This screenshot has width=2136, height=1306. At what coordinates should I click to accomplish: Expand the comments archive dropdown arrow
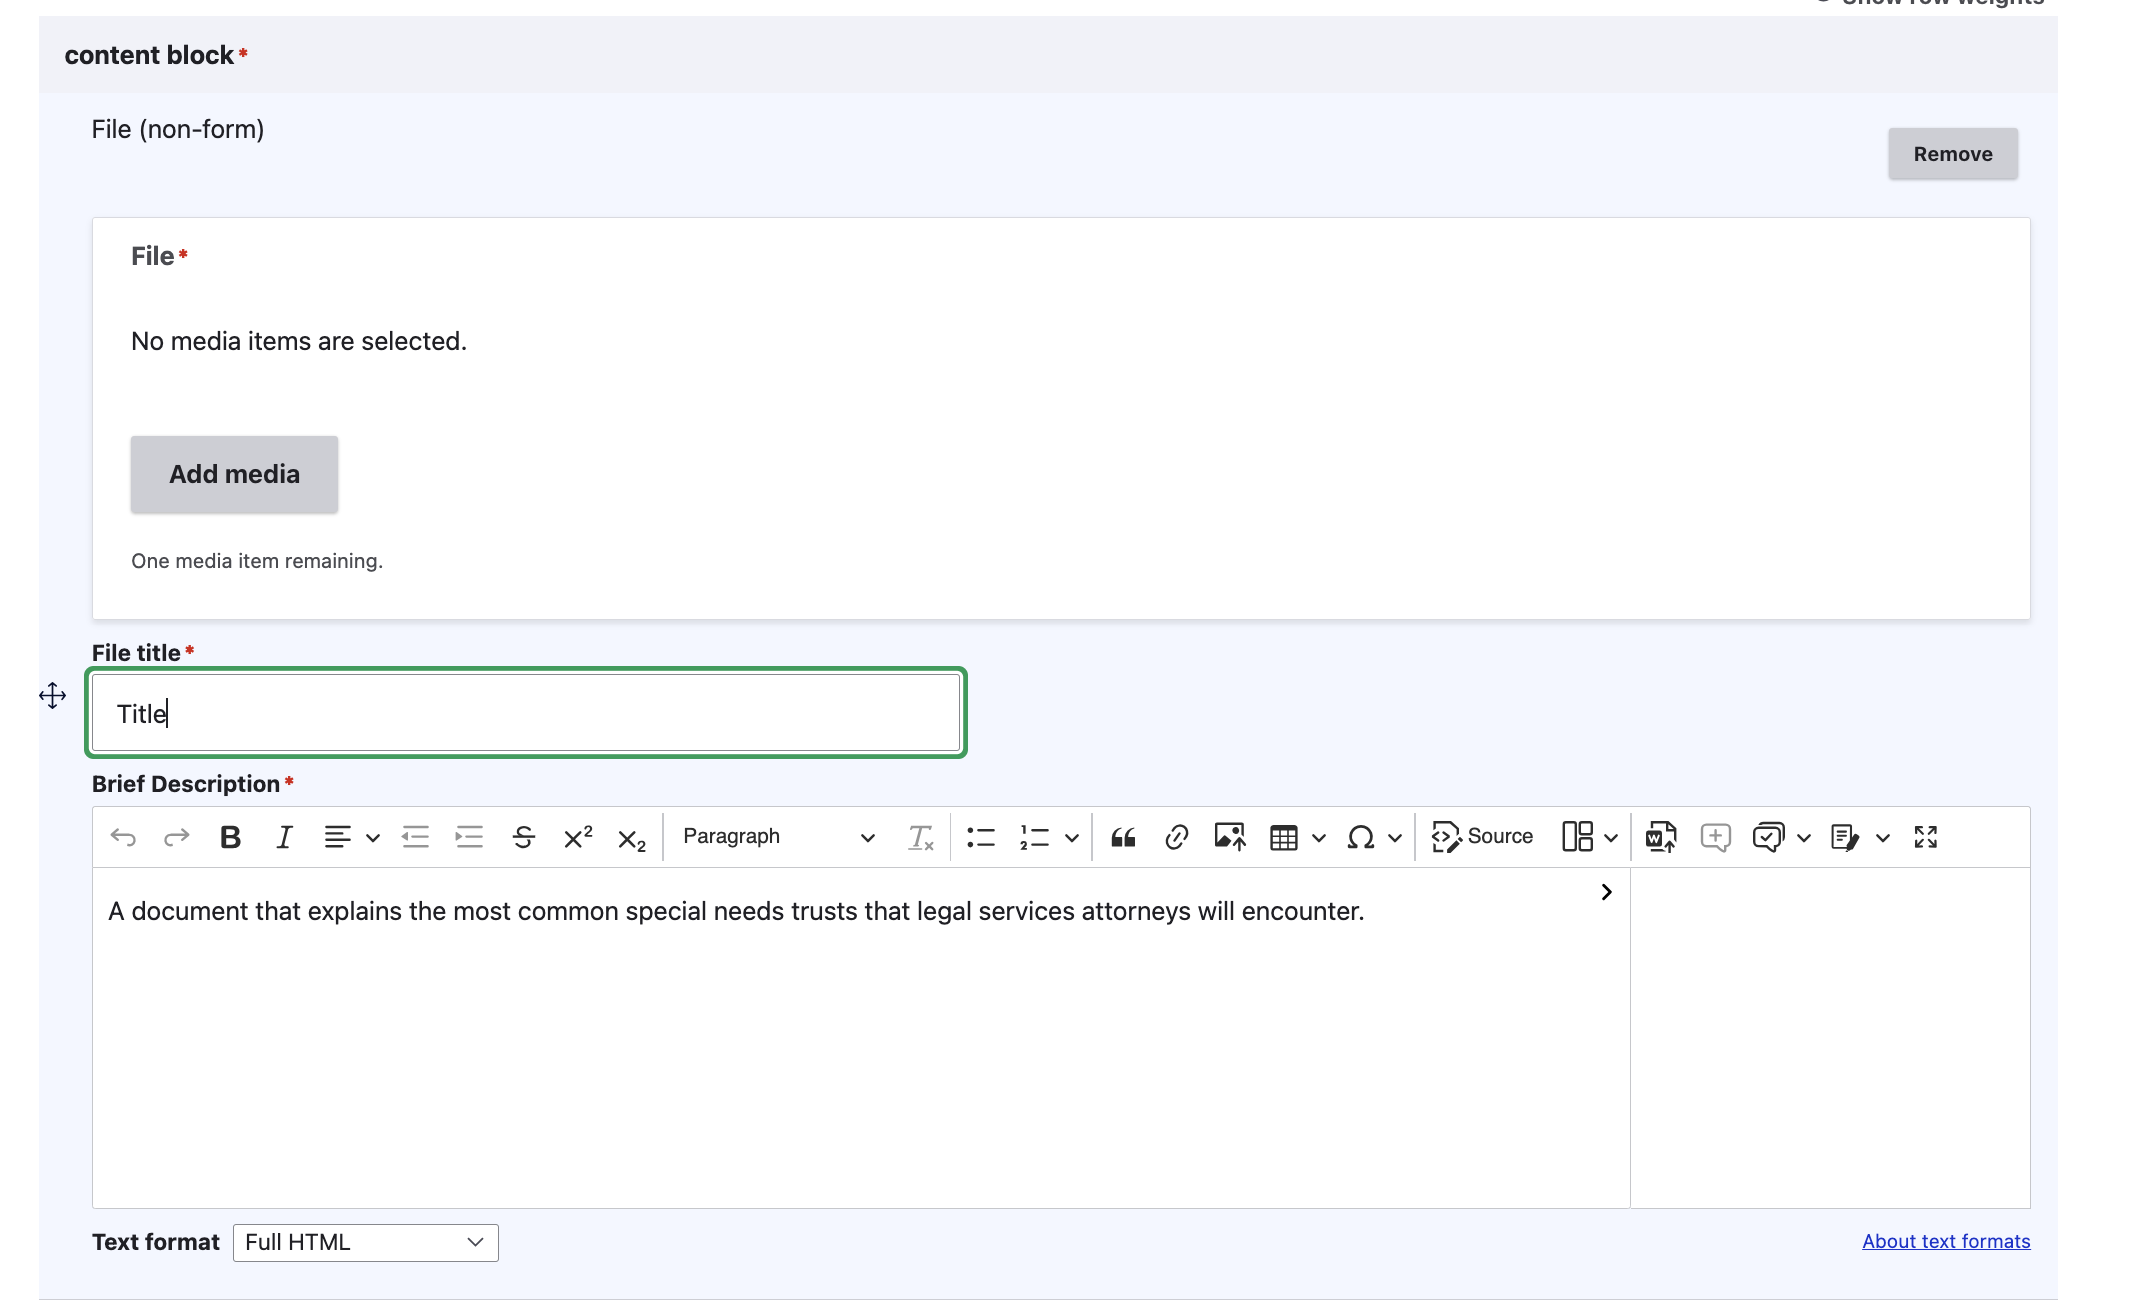(x=1804, y=838)
